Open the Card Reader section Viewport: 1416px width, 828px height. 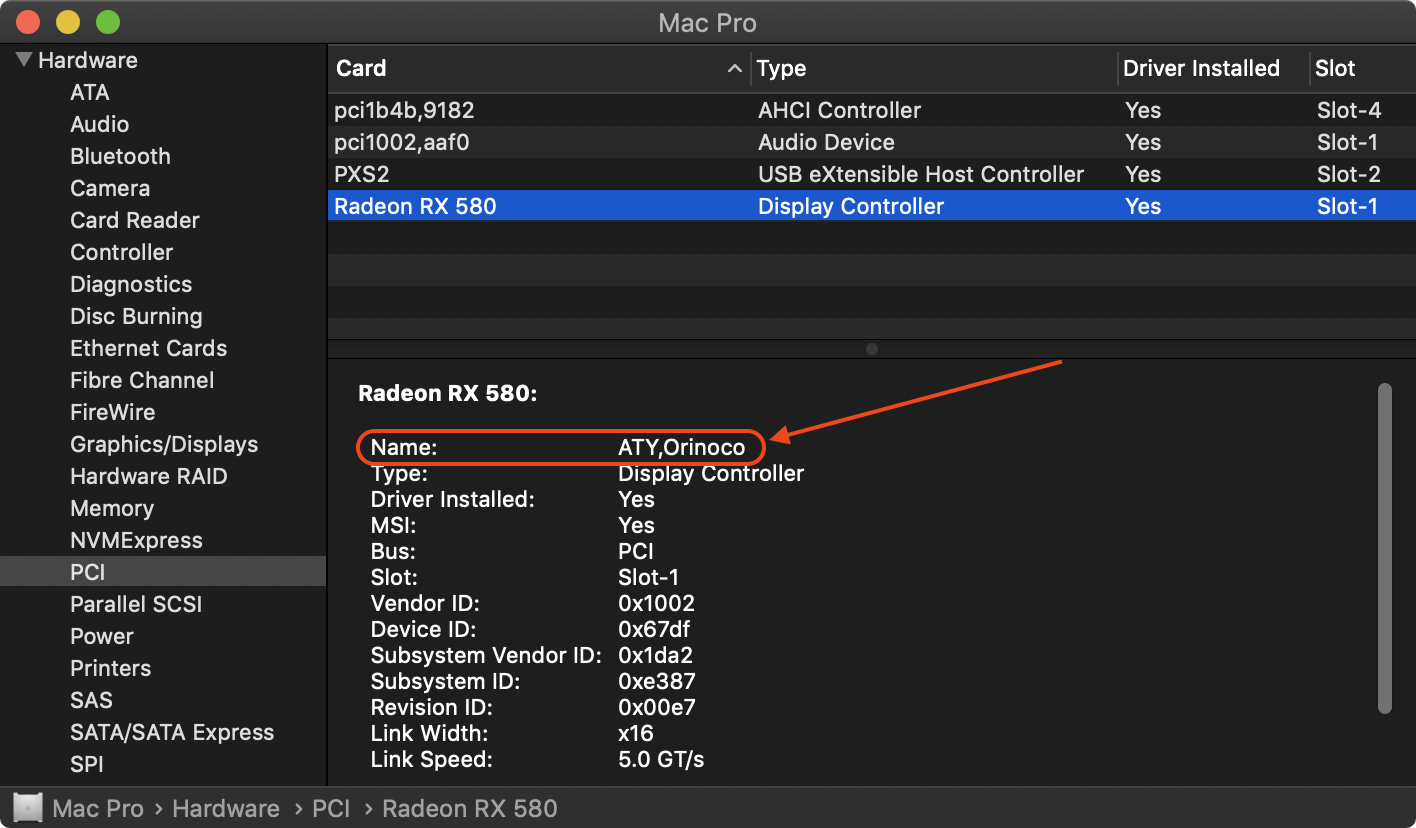[135, 220]
